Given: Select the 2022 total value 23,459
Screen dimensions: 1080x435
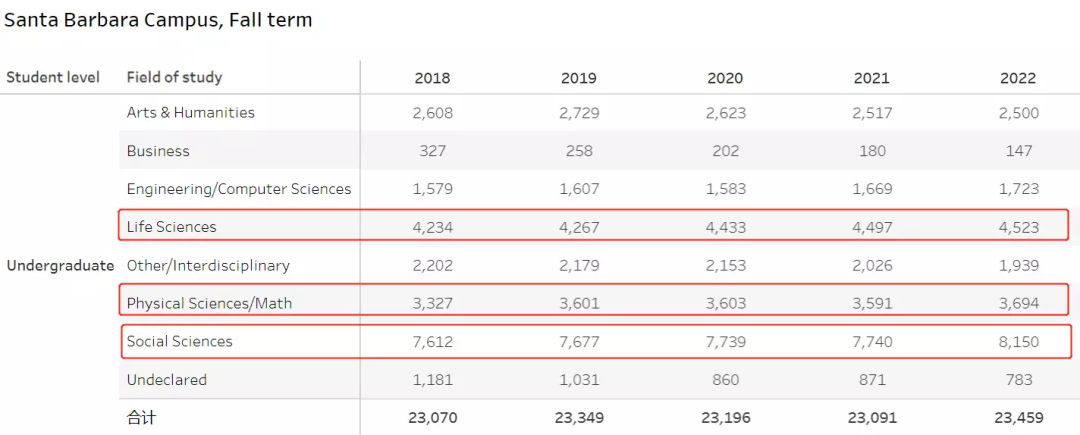Looking at the screenshot, I should (1018, 417).
